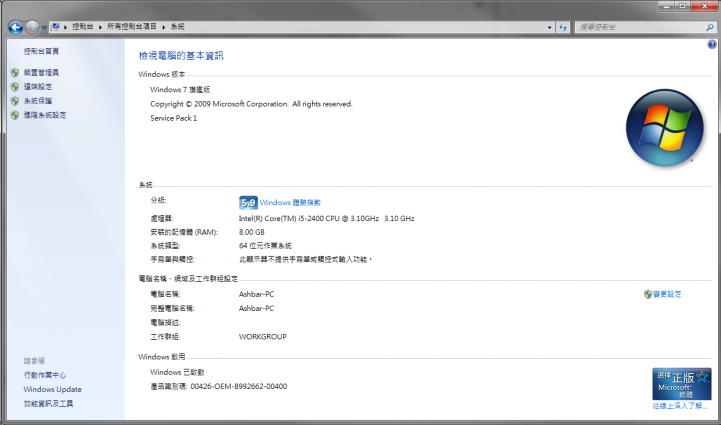Click the 5.9 experience index badge
This screenshot has height=425, width=721.
click(x=248, y=202)
